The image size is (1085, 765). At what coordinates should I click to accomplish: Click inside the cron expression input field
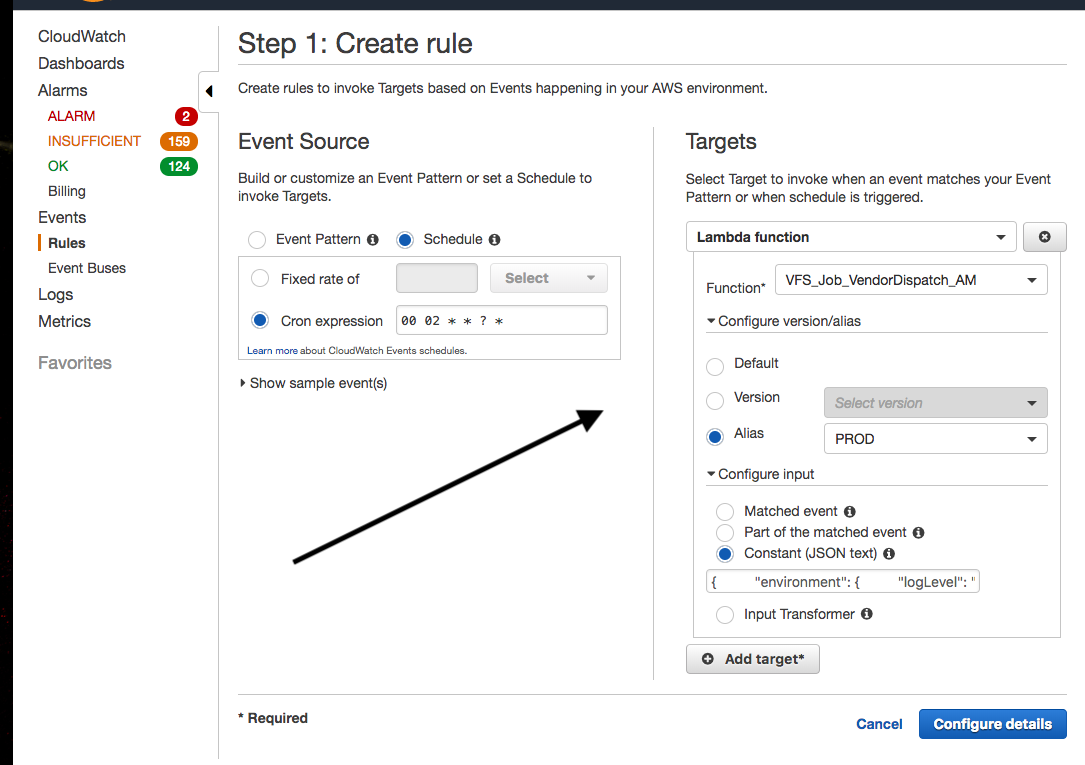pos(500,320)
